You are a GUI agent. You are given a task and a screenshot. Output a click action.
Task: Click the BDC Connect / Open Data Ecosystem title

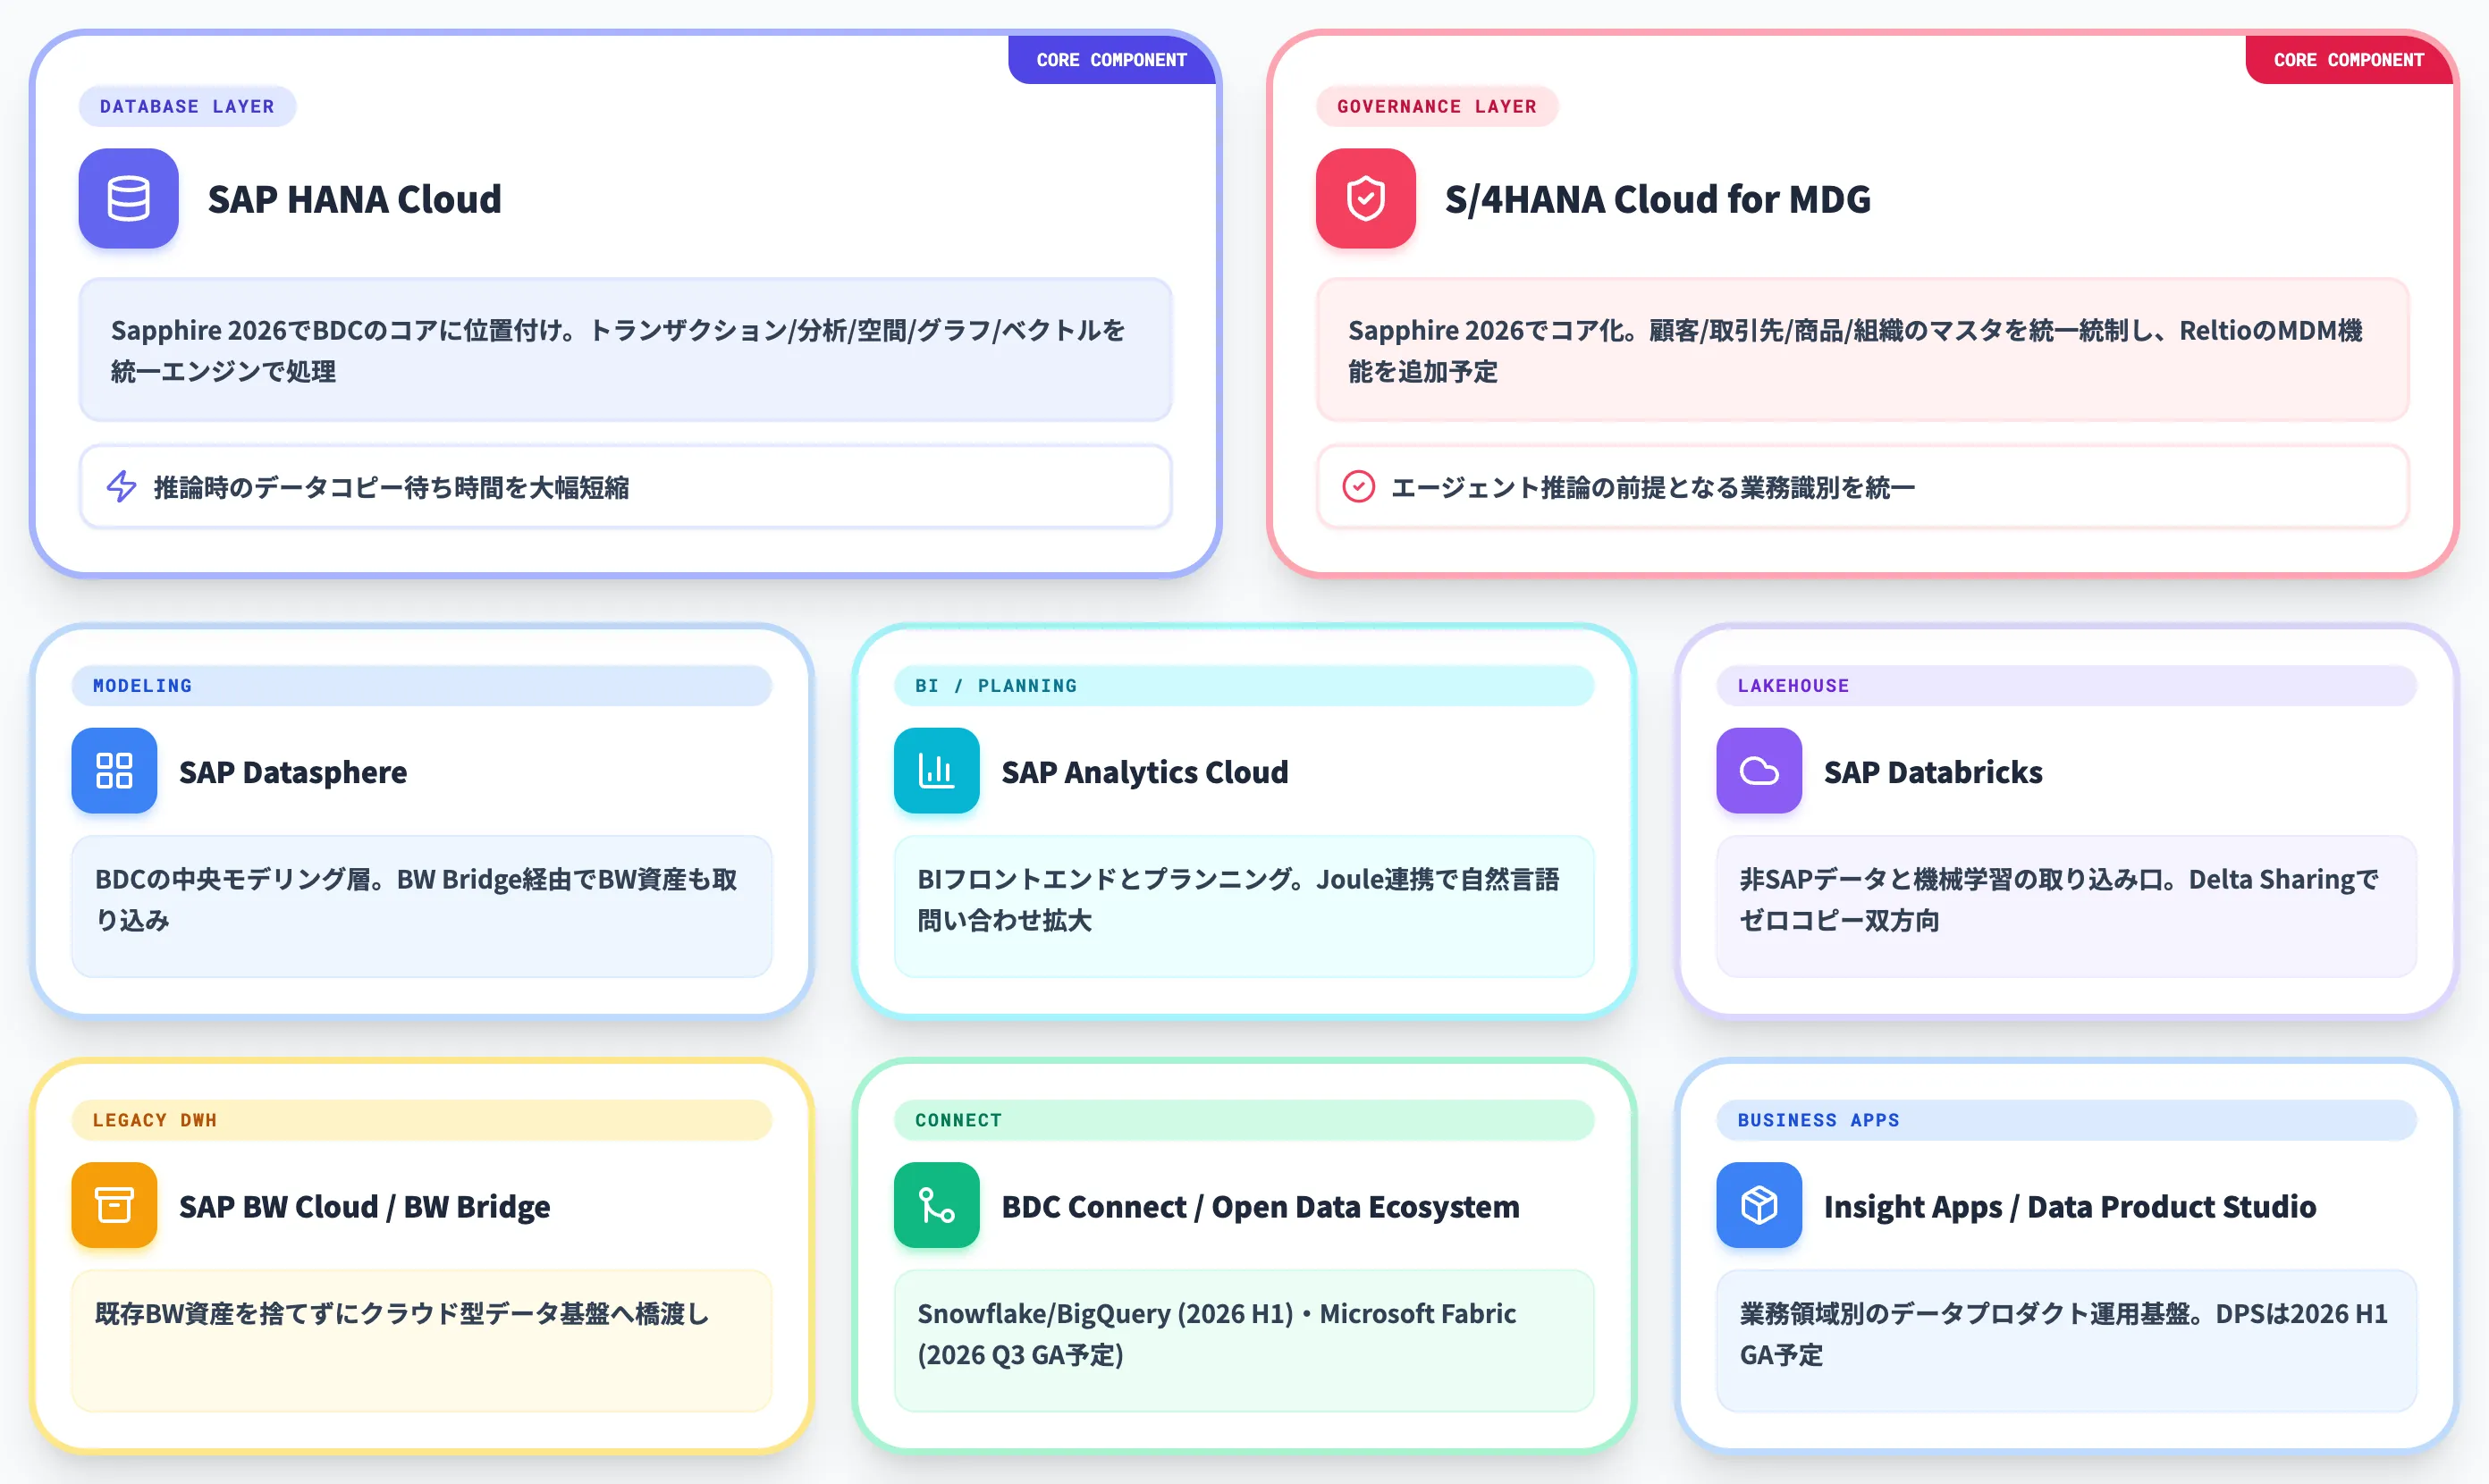tap(1260, 1206)
